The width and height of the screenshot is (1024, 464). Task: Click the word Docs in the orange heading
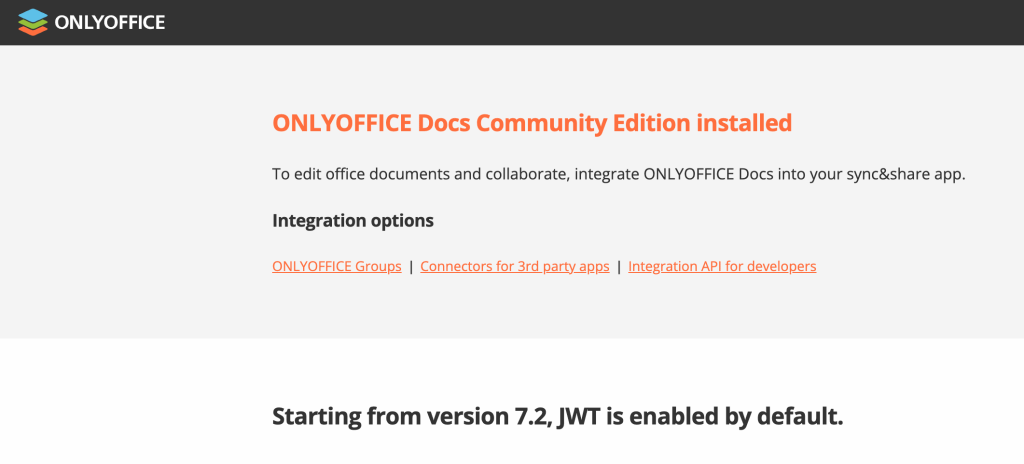[x=441, y=123]
